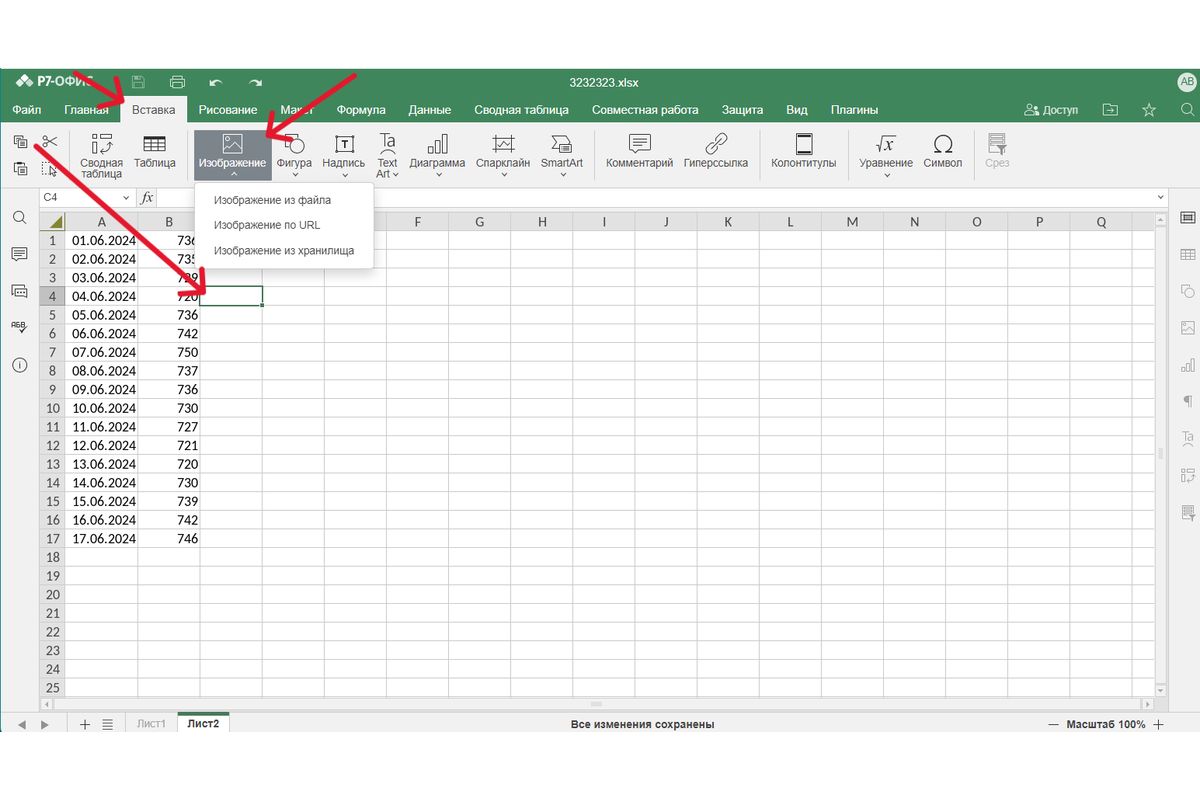Insert a Символ omega symbol
The width and height of the screenshot is (1200, 800).
tap(942, 151)
